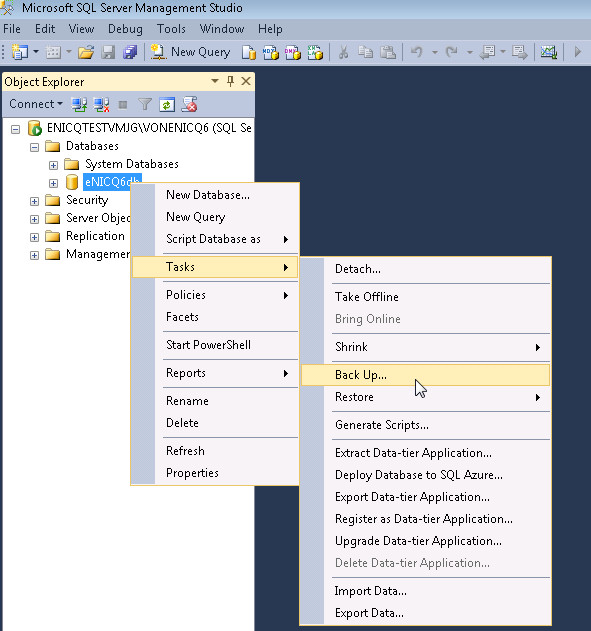
Task: Click the Redo arrow icon
Action: 451,52
